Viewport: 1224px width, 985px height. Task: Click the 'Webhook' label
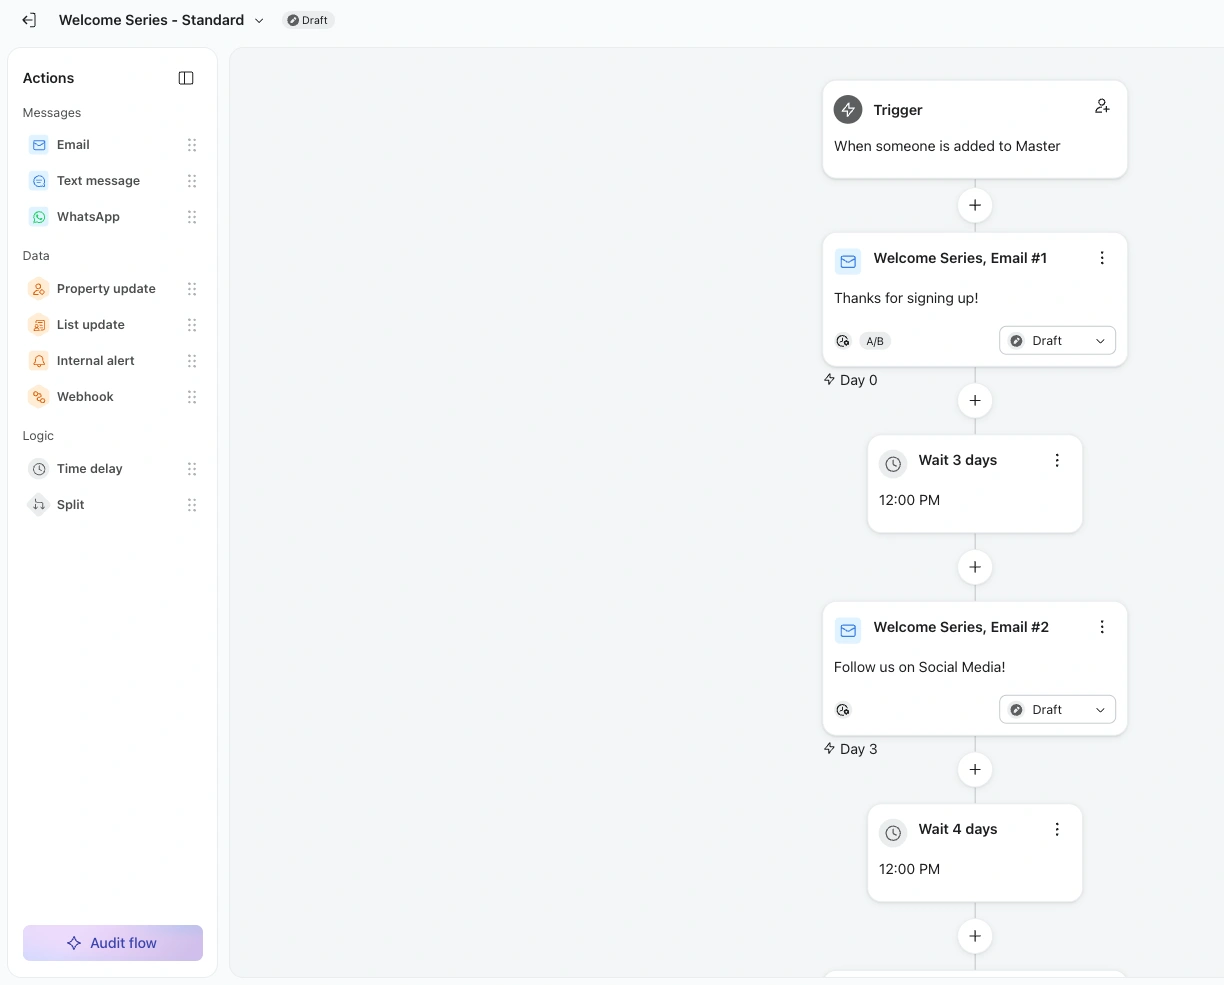click(85, 397)
